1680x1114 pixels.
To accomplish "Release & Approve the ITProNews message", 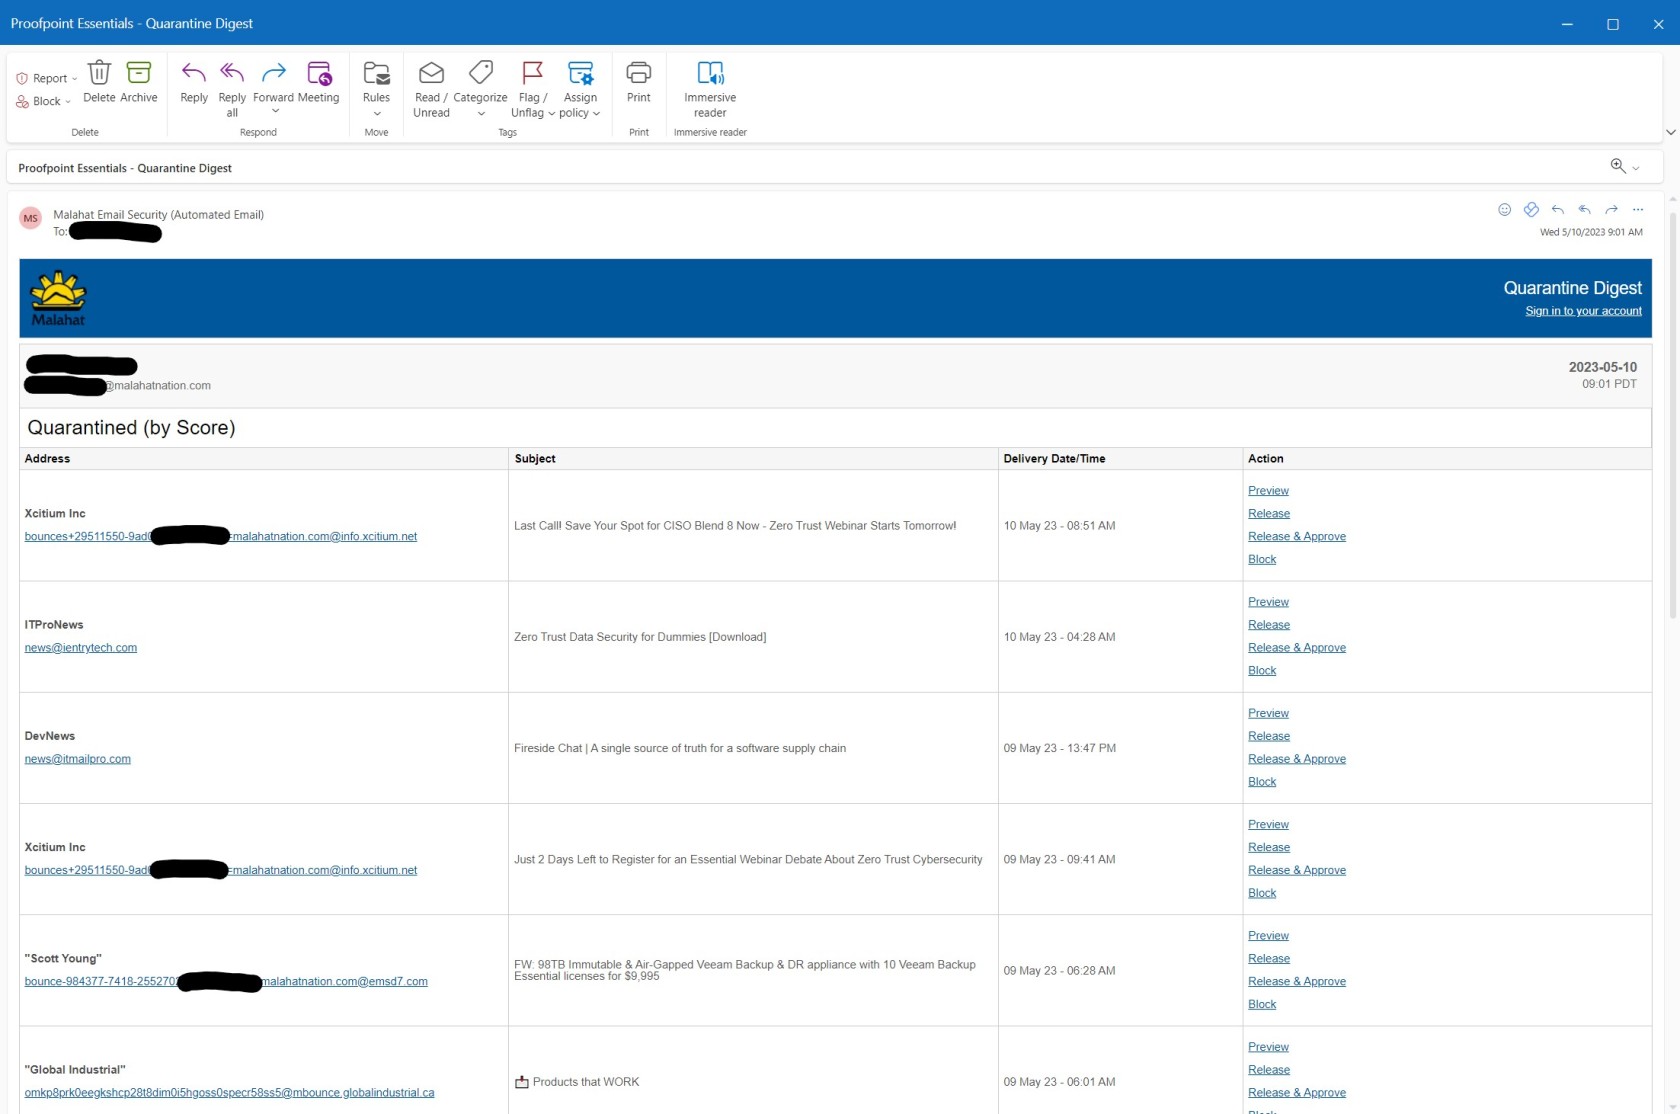I will (1297, 647).
